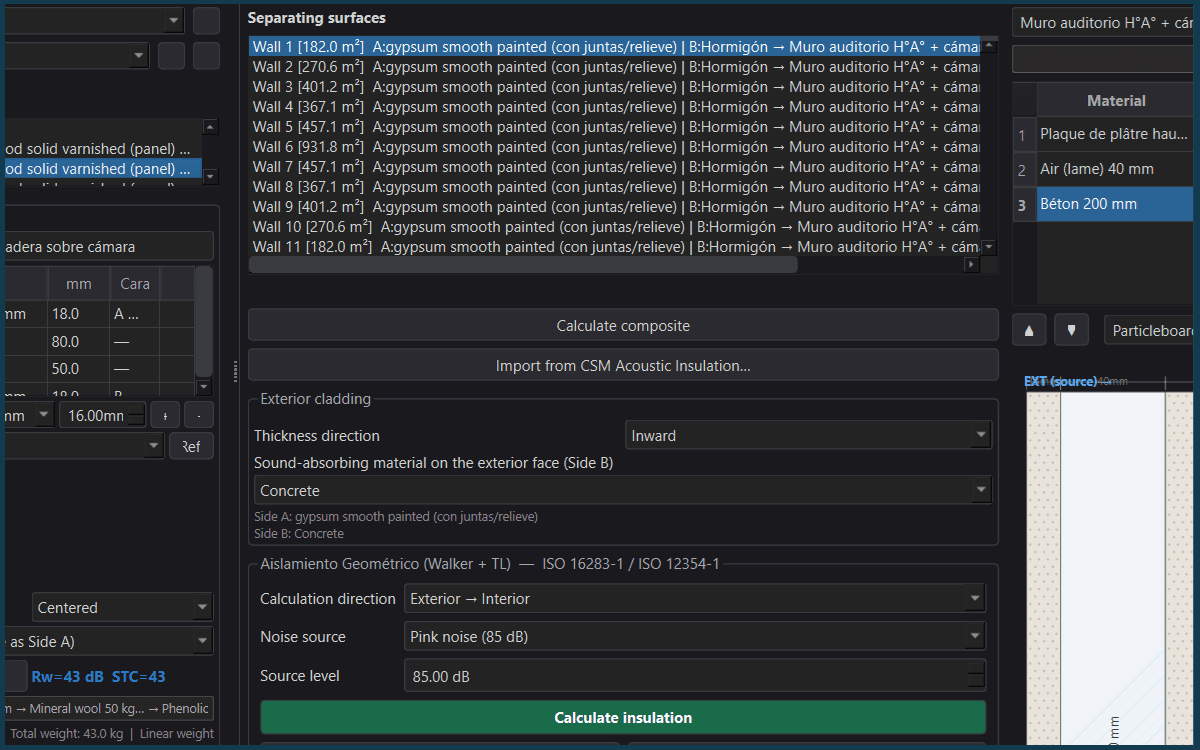Image resolution: width=1200 pixels, height=750 pixels.
Task: Increase the Source level with the spinner up arrow
Action: coord(976,669)
